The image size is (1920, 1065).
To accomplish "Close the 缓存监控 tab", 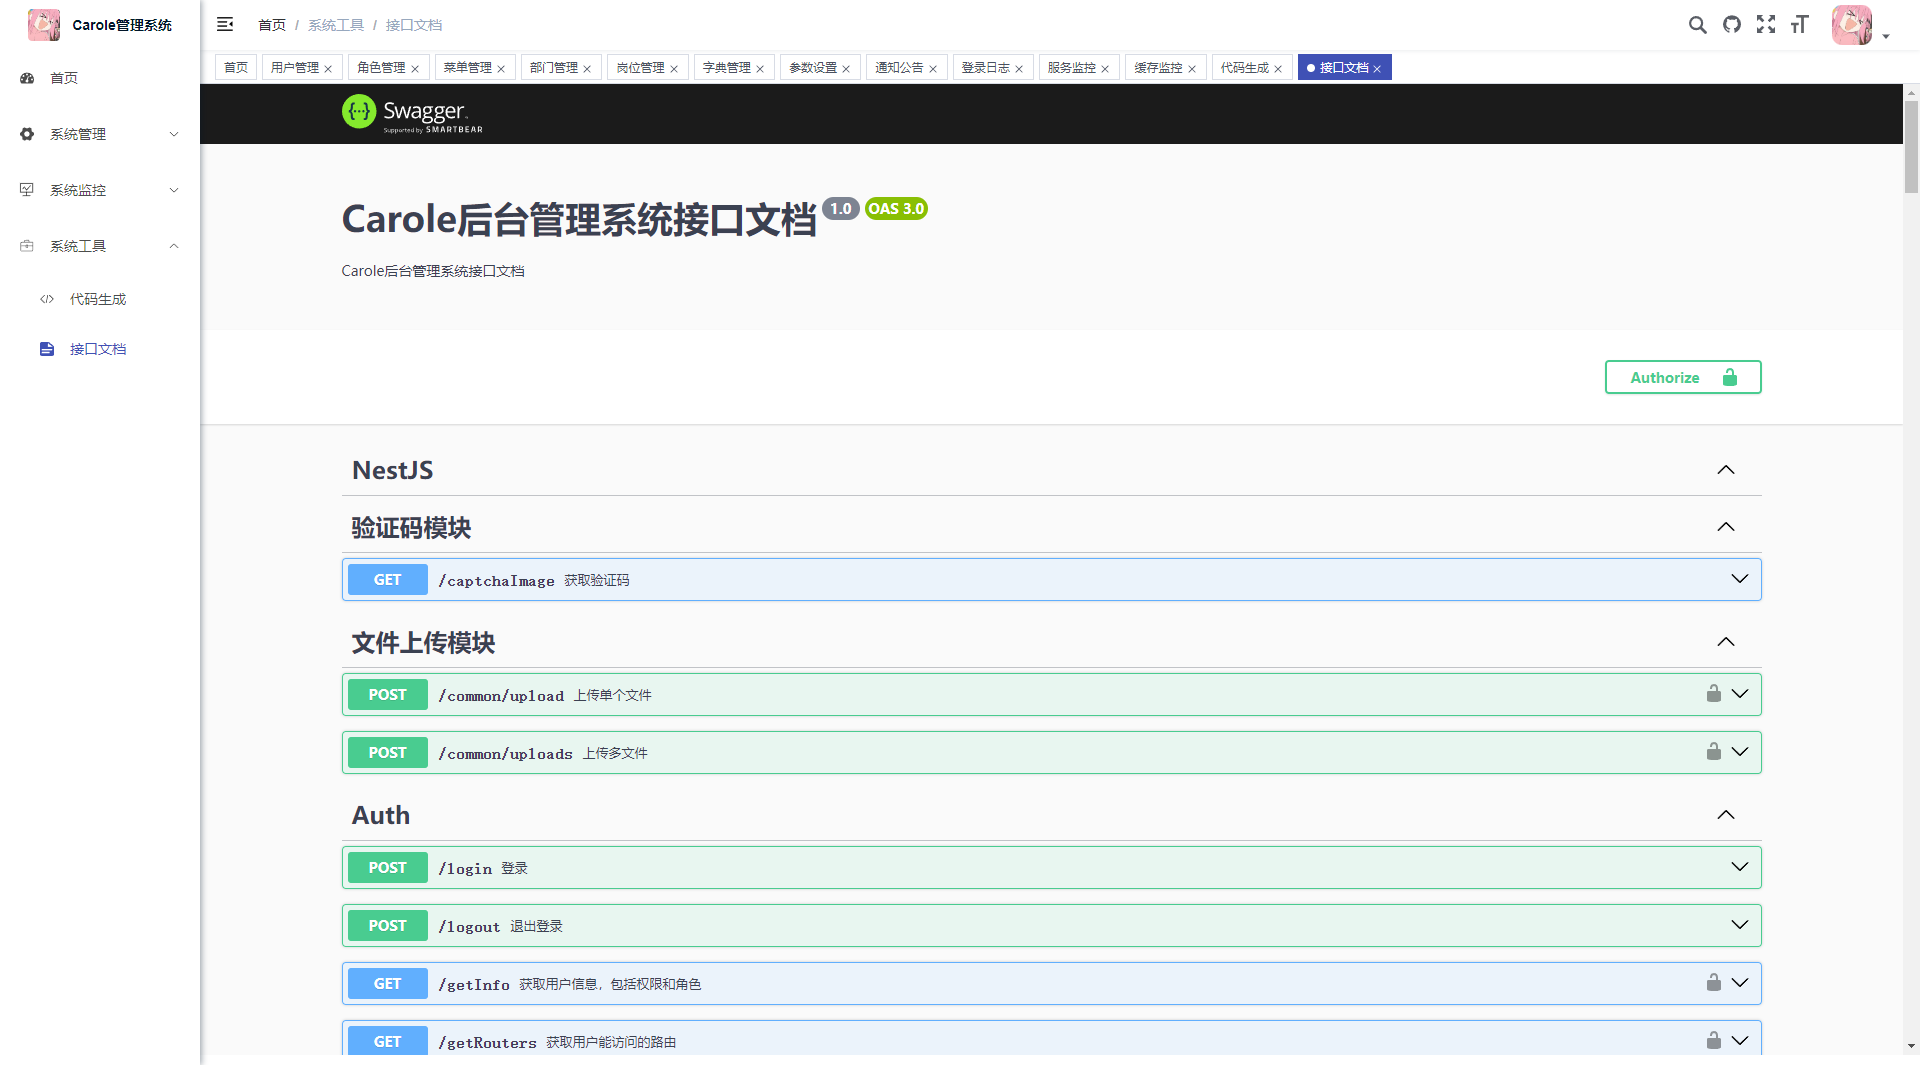I will 1192,69.
